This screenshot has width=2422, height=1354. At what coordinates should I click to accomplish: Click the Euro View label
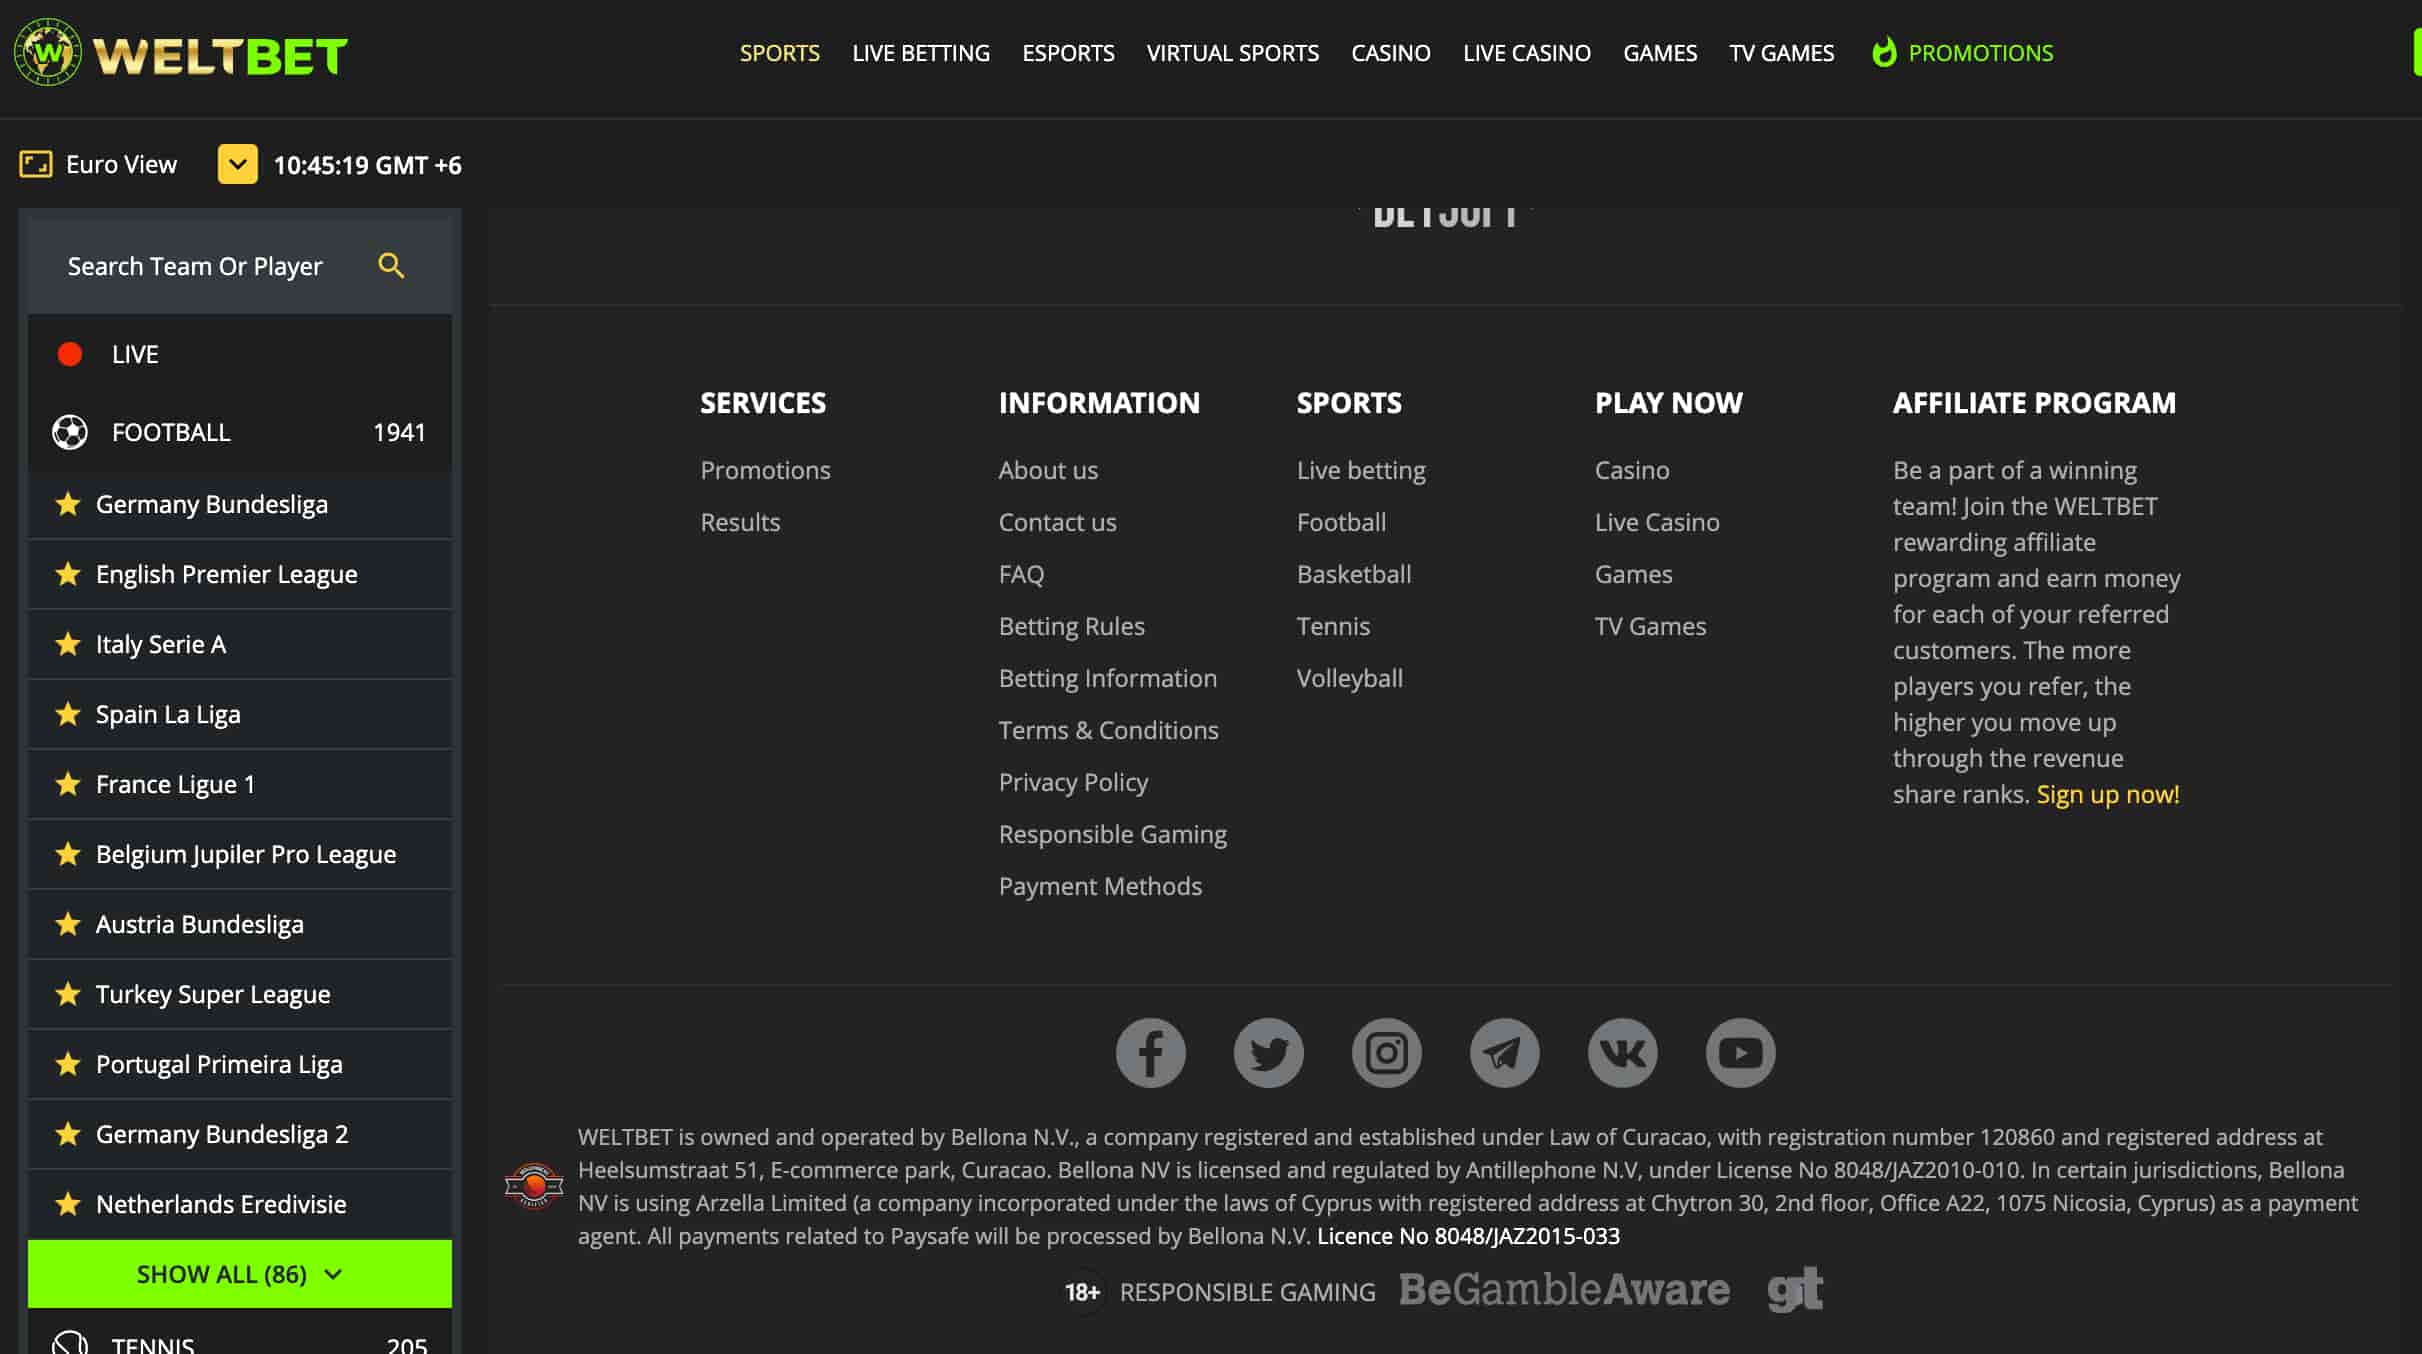click(x=121, y=164)
